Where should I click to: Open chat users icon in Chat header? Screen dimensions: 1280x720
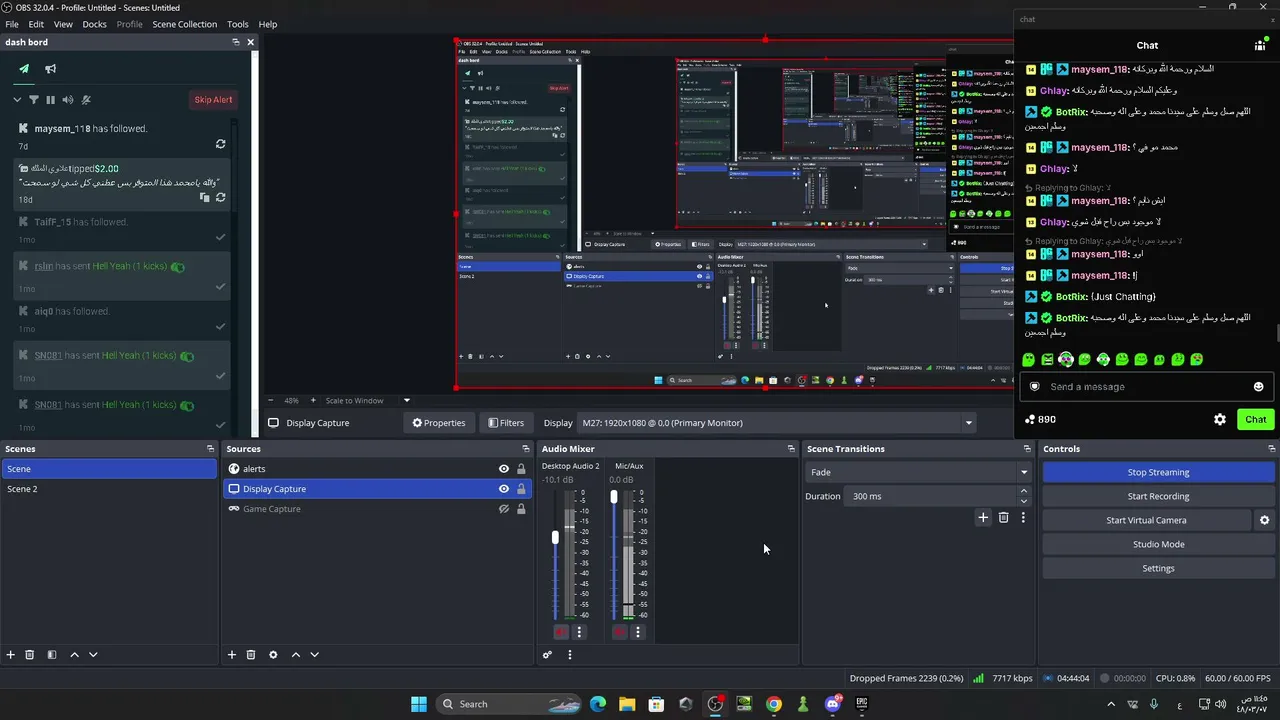(1260, 45)
